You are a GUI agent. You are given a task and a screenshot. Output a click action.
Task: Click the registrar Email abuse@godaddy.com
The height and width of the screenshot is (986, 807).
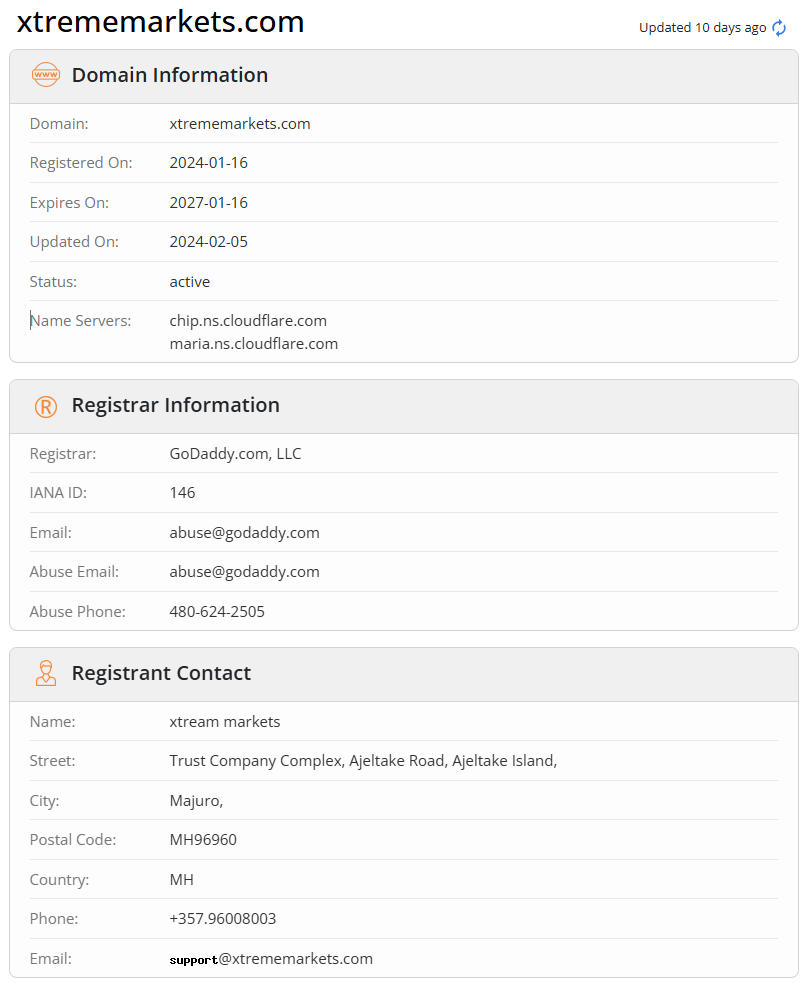(245, 533)
